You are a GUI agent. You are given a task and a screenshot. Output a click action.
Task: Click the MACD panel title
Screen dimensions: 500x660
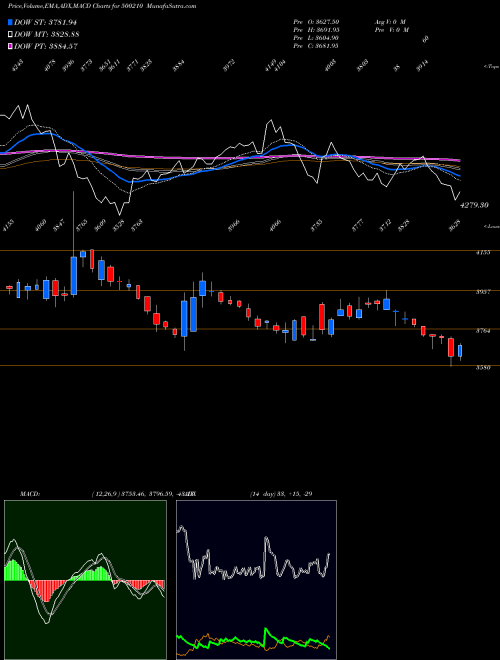pos(29,494)
